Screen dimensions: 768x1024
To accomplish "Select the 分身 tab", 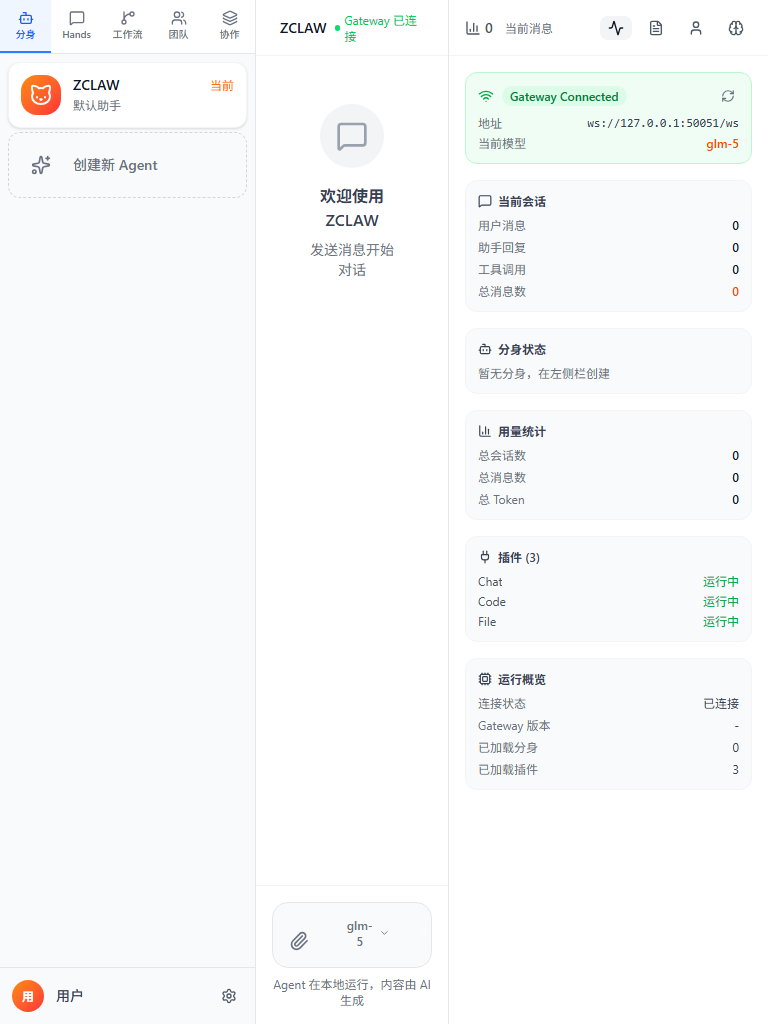I will (26, 26).
